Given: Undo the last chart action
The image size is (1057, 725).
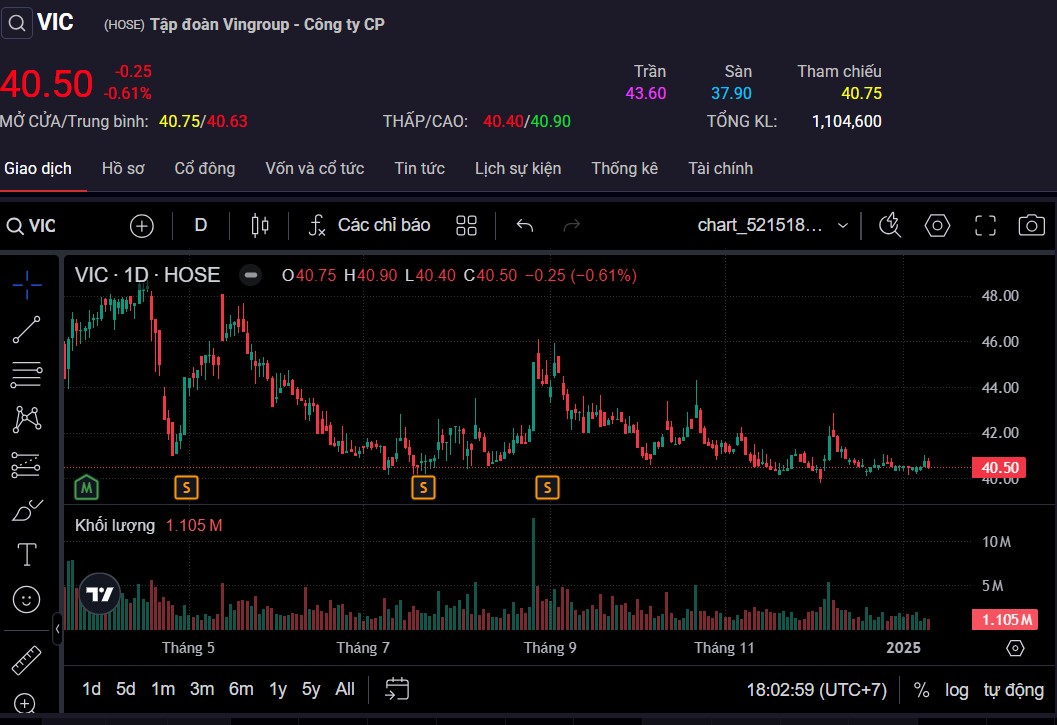Looking at the screenshot, I should tap(524, 225).
